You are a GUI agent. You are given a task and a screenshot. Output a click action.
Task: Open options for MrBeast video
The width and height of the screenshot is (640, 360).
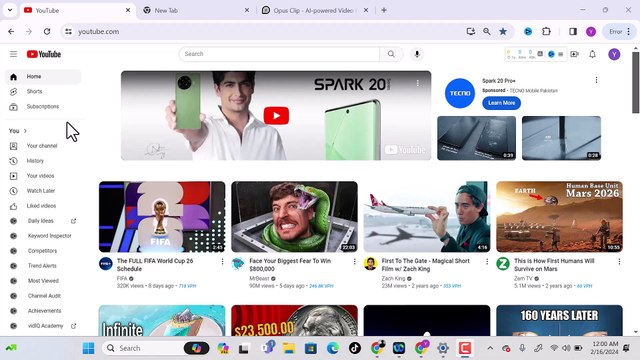(x=354, y=261)
